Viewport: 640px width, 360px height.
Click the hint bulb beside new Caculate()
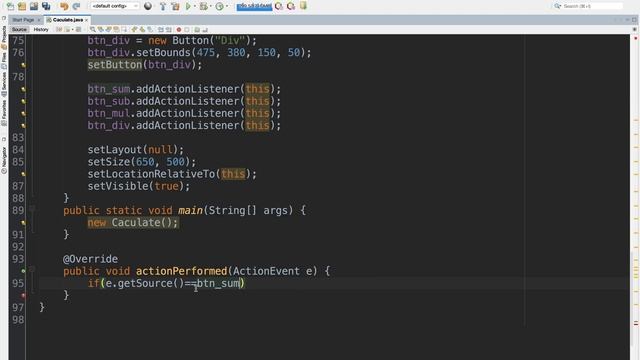click(23, 222)
